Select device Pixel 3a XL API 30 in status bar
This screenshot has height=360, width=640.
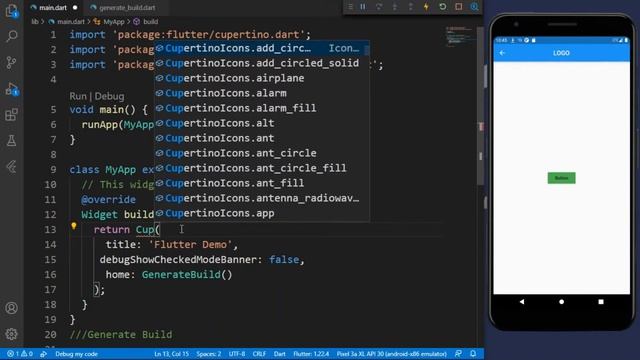(391, 354)
